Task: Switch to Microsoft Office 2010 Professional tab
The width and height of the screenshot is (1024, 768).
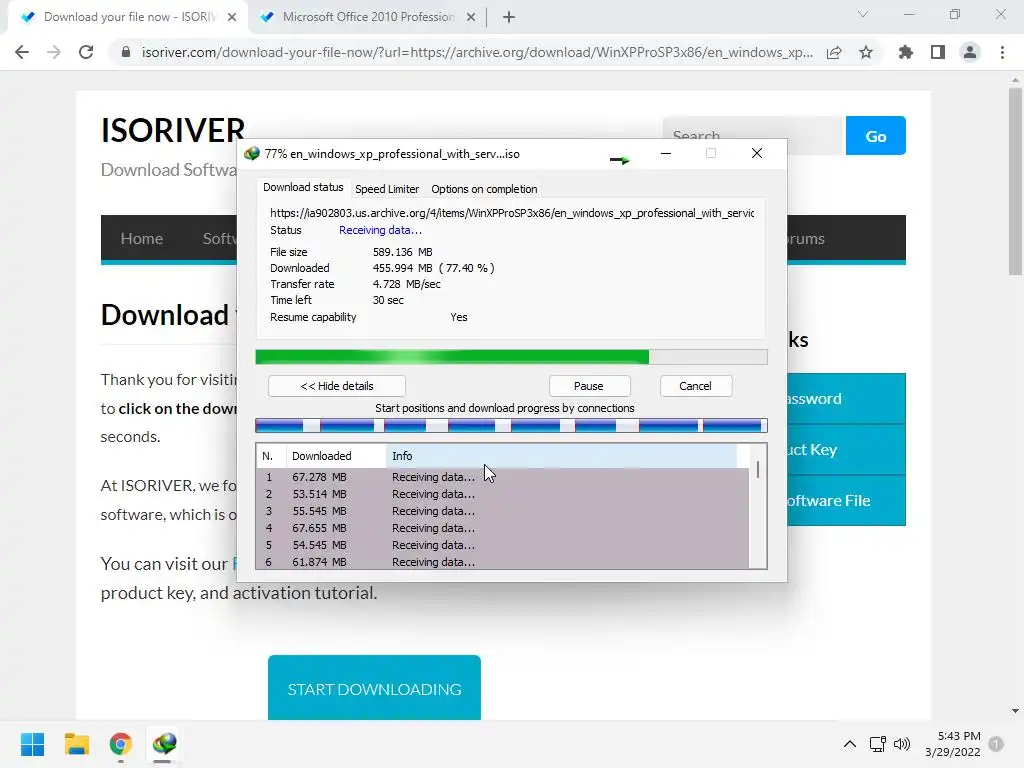Action: [x=368, y=17]
